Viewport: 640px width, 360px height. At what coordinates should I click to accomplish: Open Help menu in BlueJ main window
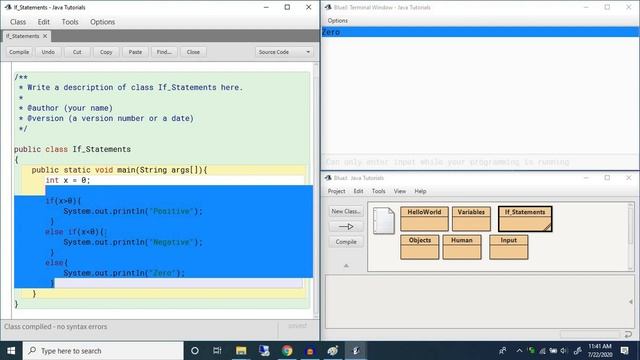(x=420, y=191)
